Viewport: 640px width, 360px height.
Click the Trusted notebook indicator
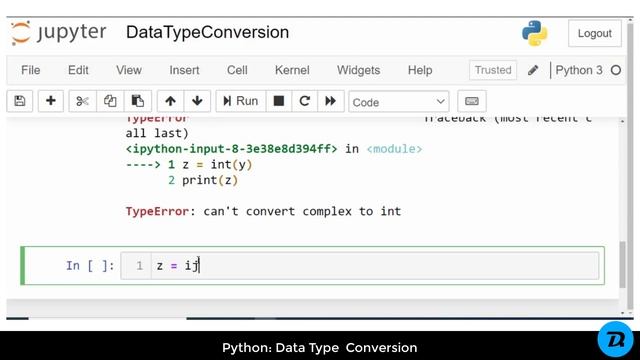(x=493, y=70)
